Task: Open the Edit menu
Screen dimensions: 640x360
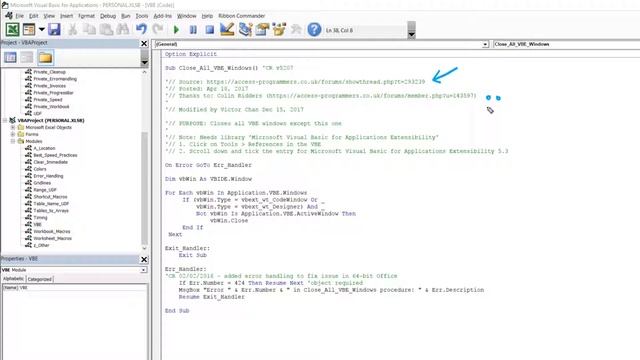Action: pos(33,16)
